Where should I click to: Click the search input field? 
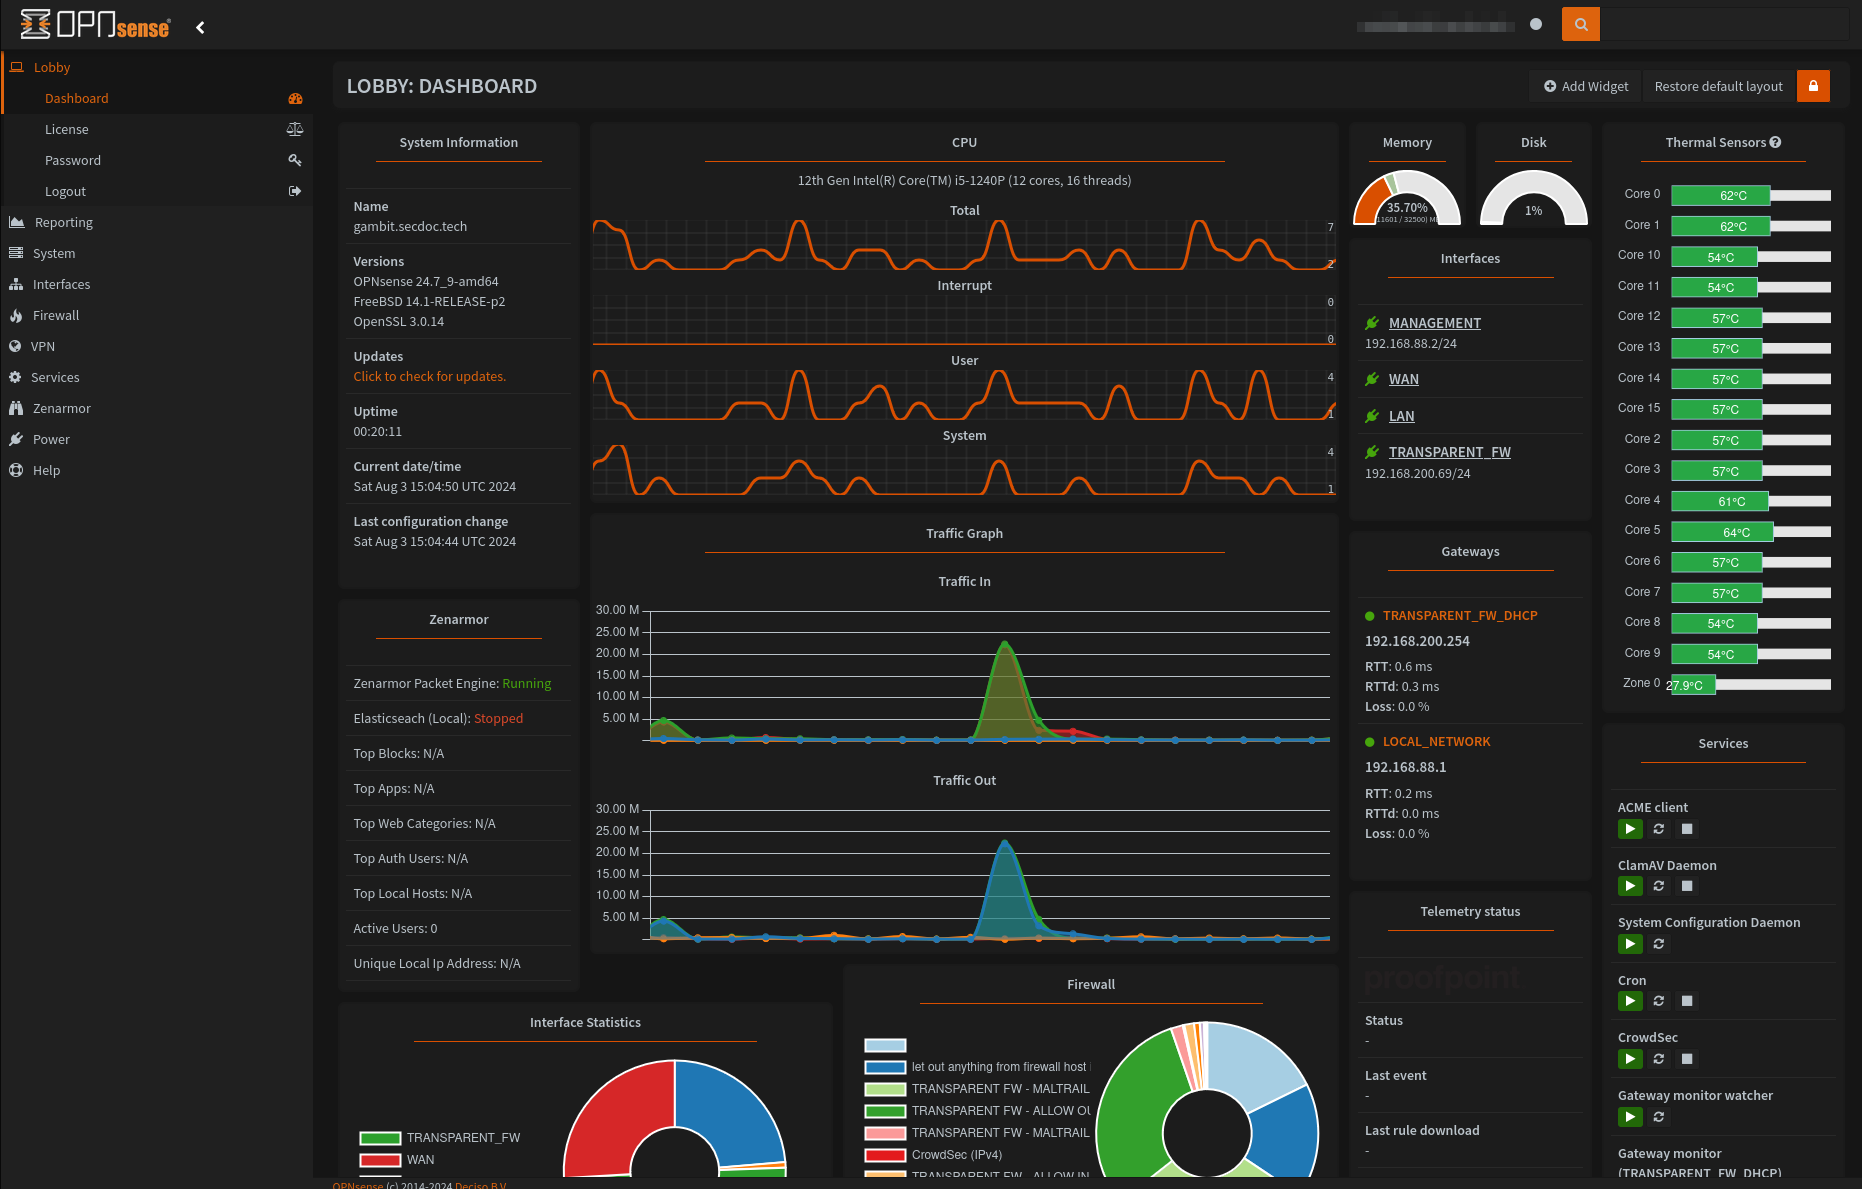1724,24
